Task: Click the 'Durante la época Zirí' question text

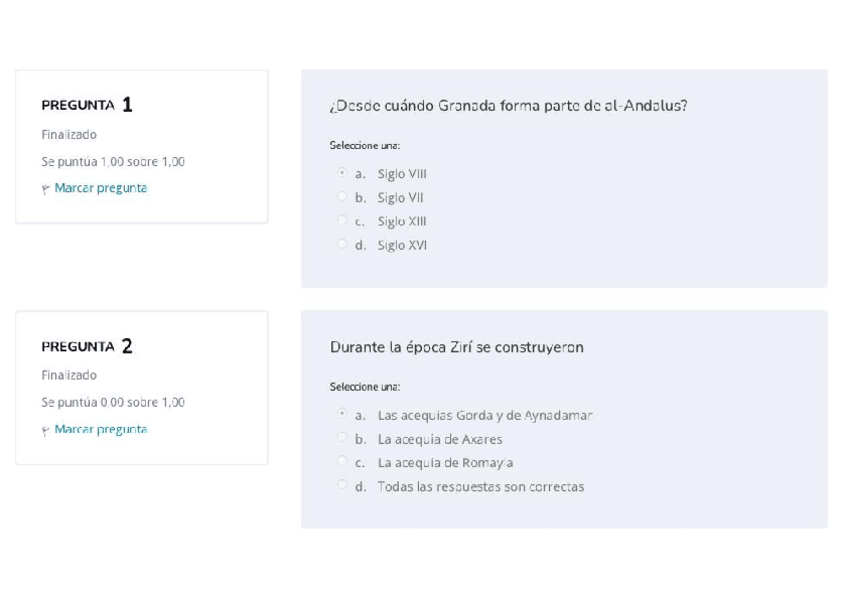Action: (457, 347)
